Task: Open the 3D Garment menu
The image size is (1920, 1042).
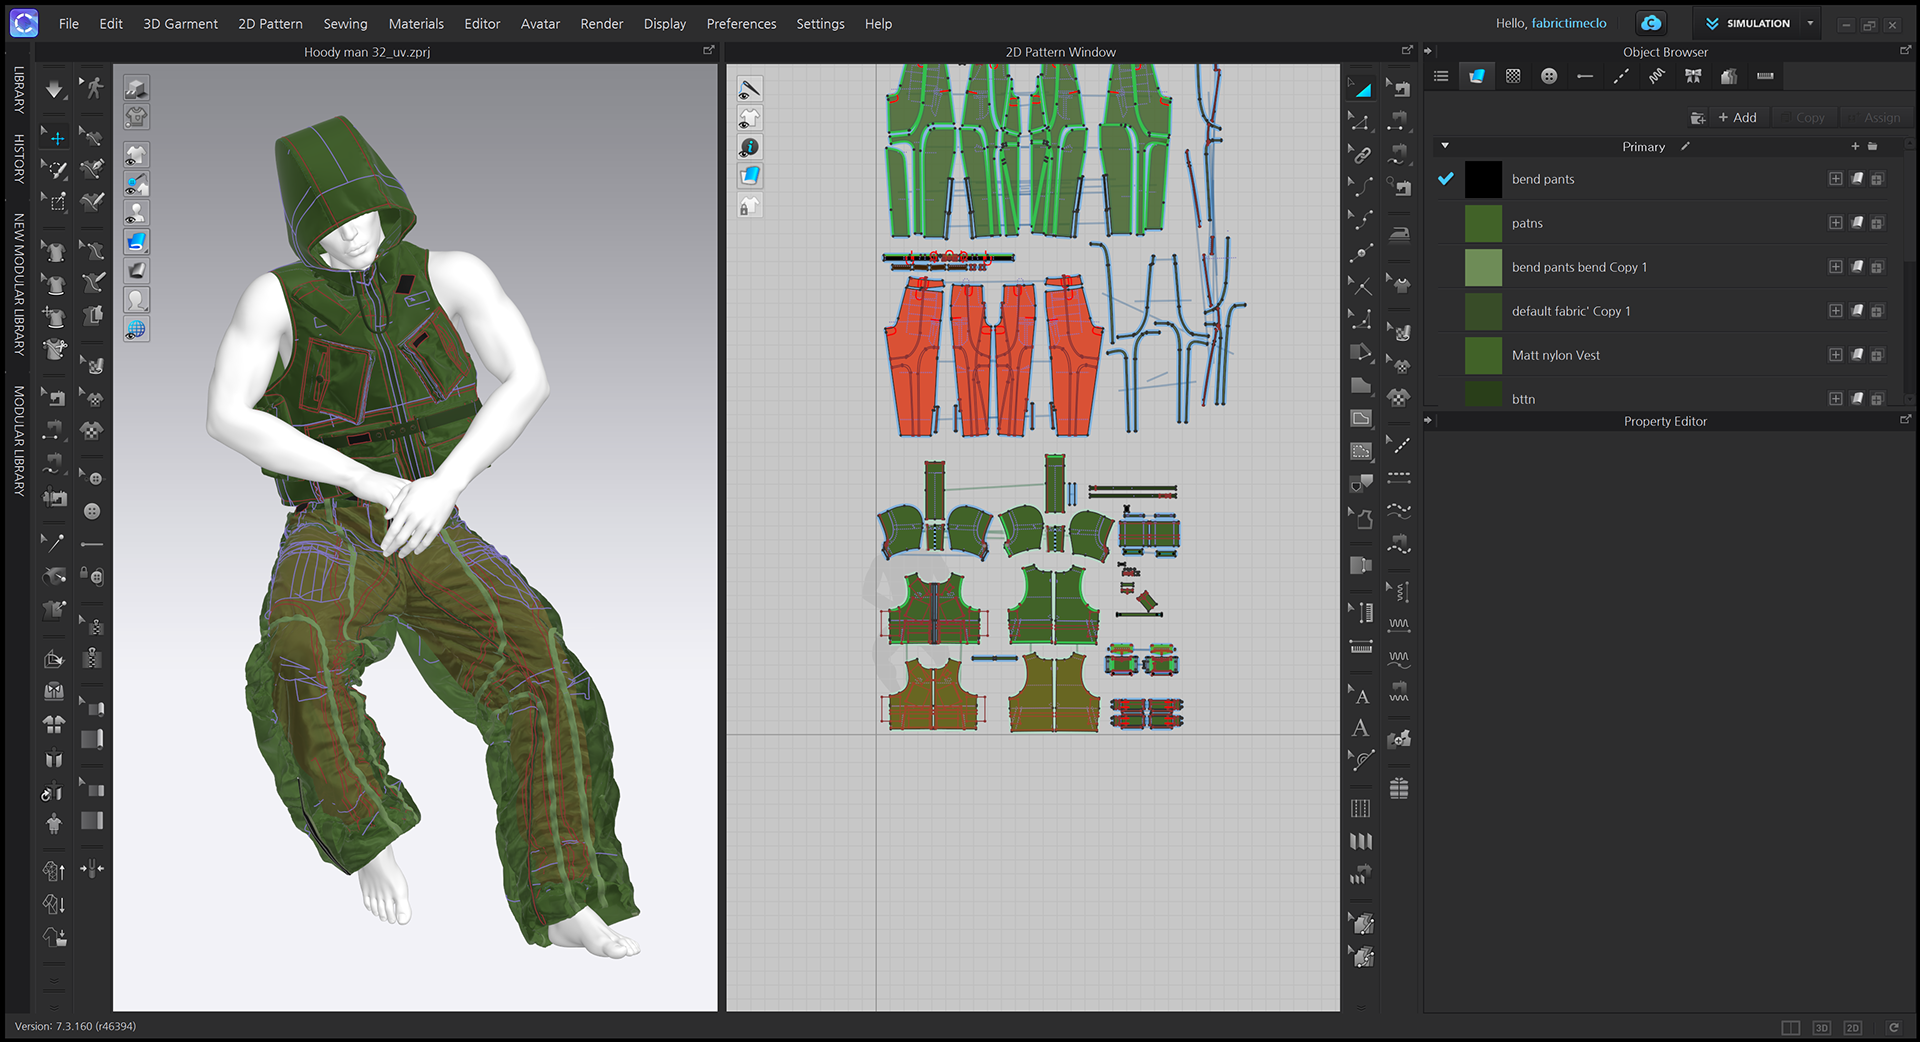Action: (180, 24)
